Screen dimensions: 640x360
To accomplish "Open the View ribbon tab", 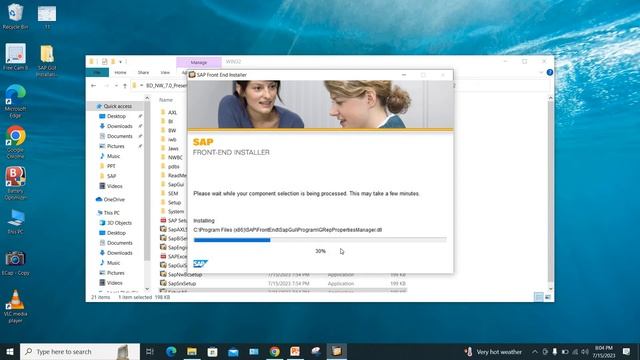I will tap(165, 72).
